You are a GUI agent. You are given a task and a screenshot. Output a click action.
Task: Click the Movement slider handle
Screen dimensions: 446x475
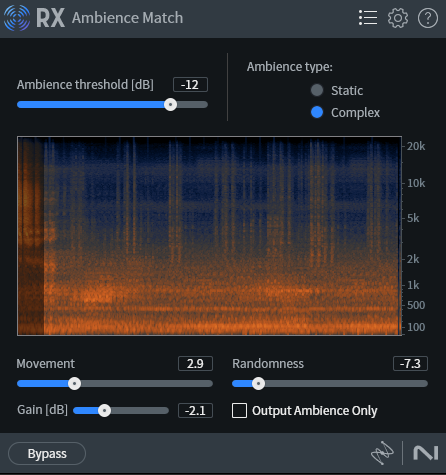pos(74,384)
